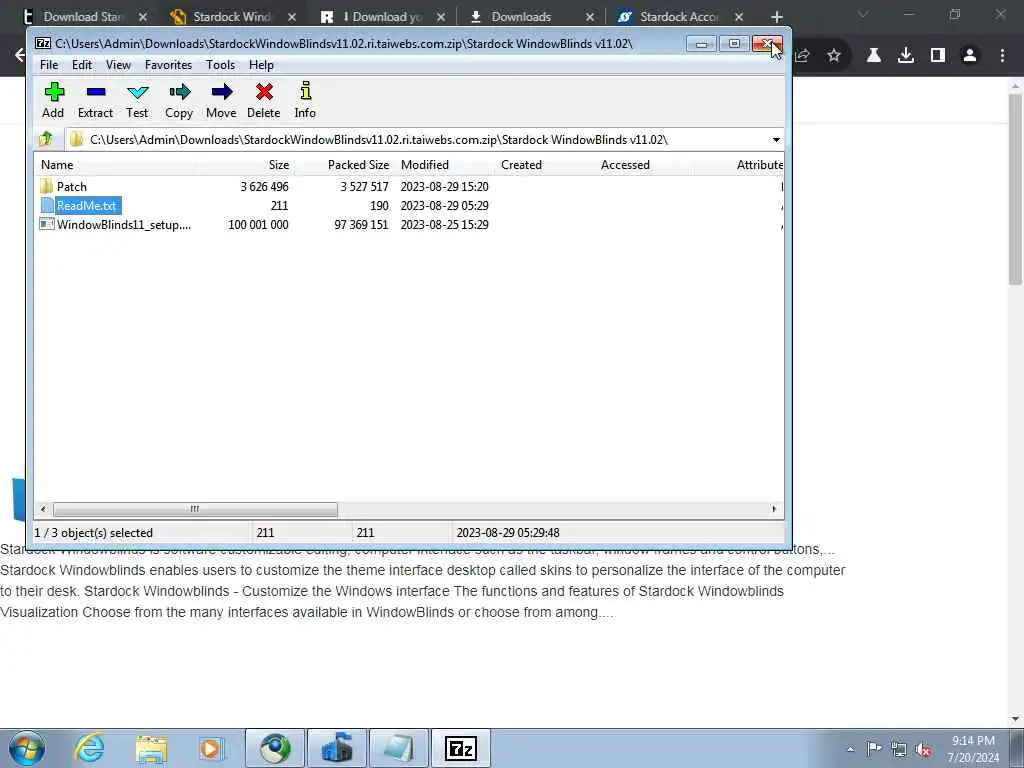Click the horizontal scrollbar thumb in file list
The height and width of the screenshot is (768, 1024).
point(195,509)
